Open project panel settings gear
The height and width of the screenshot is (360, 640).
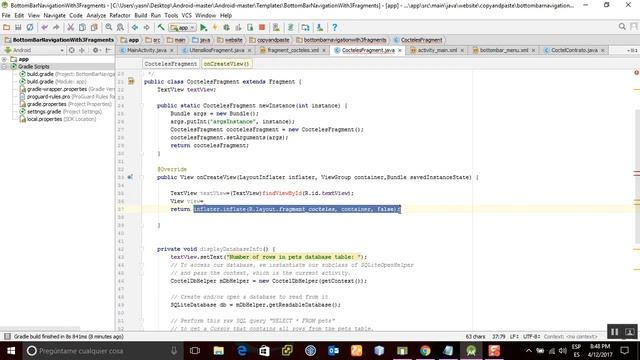(96, 50)
